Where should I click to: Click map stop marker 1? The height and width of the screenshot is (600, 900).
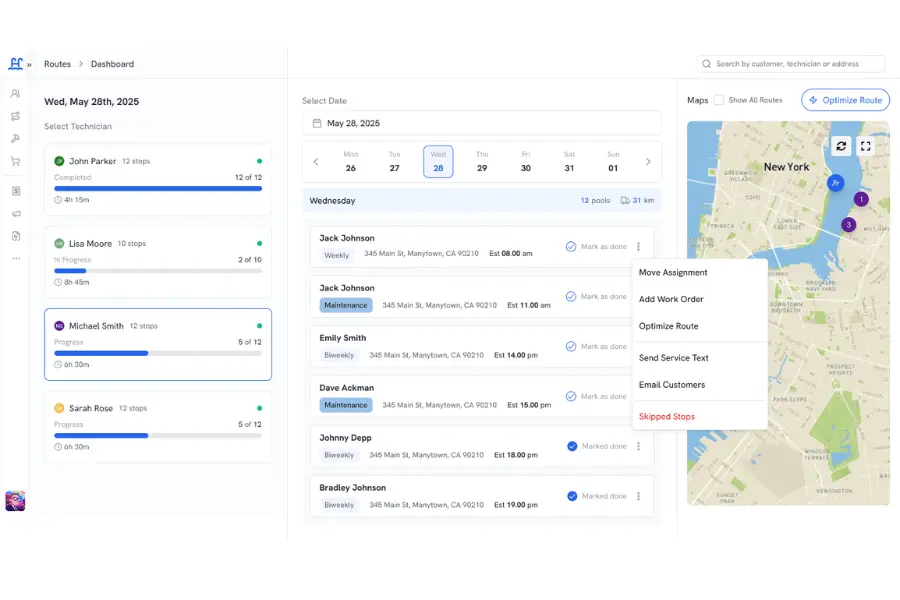(861, 199)
